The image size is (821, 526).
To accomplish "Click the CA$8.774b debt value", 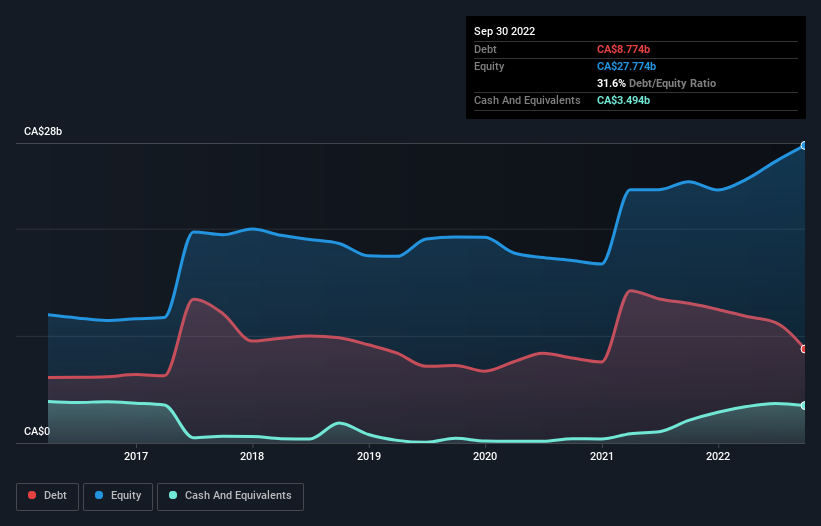I will (623, 49).
